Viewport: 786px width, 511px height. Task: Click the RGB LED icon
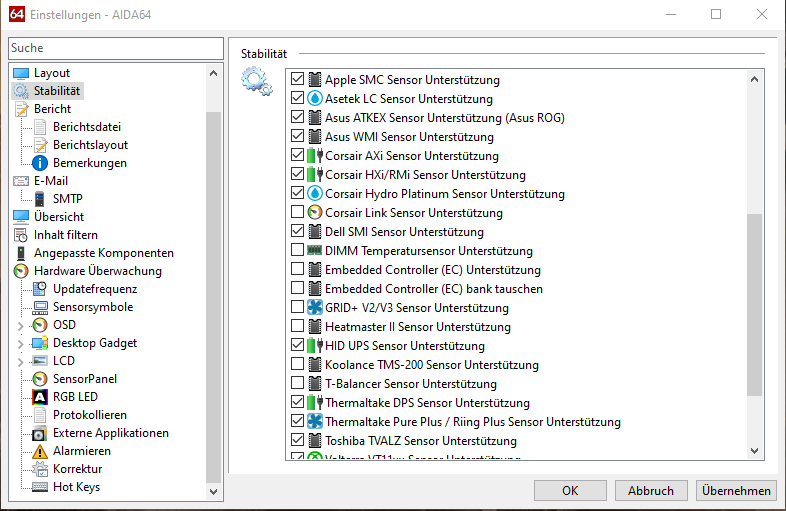(x=40, y=397)
